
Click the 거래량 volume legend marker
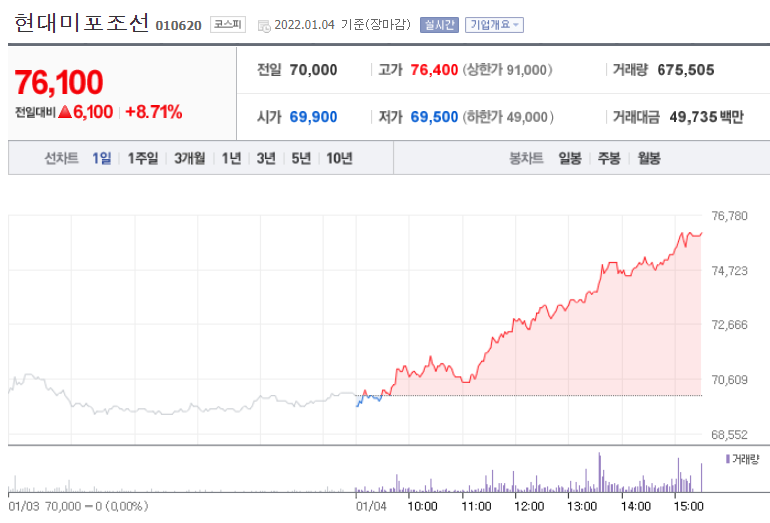727,459
